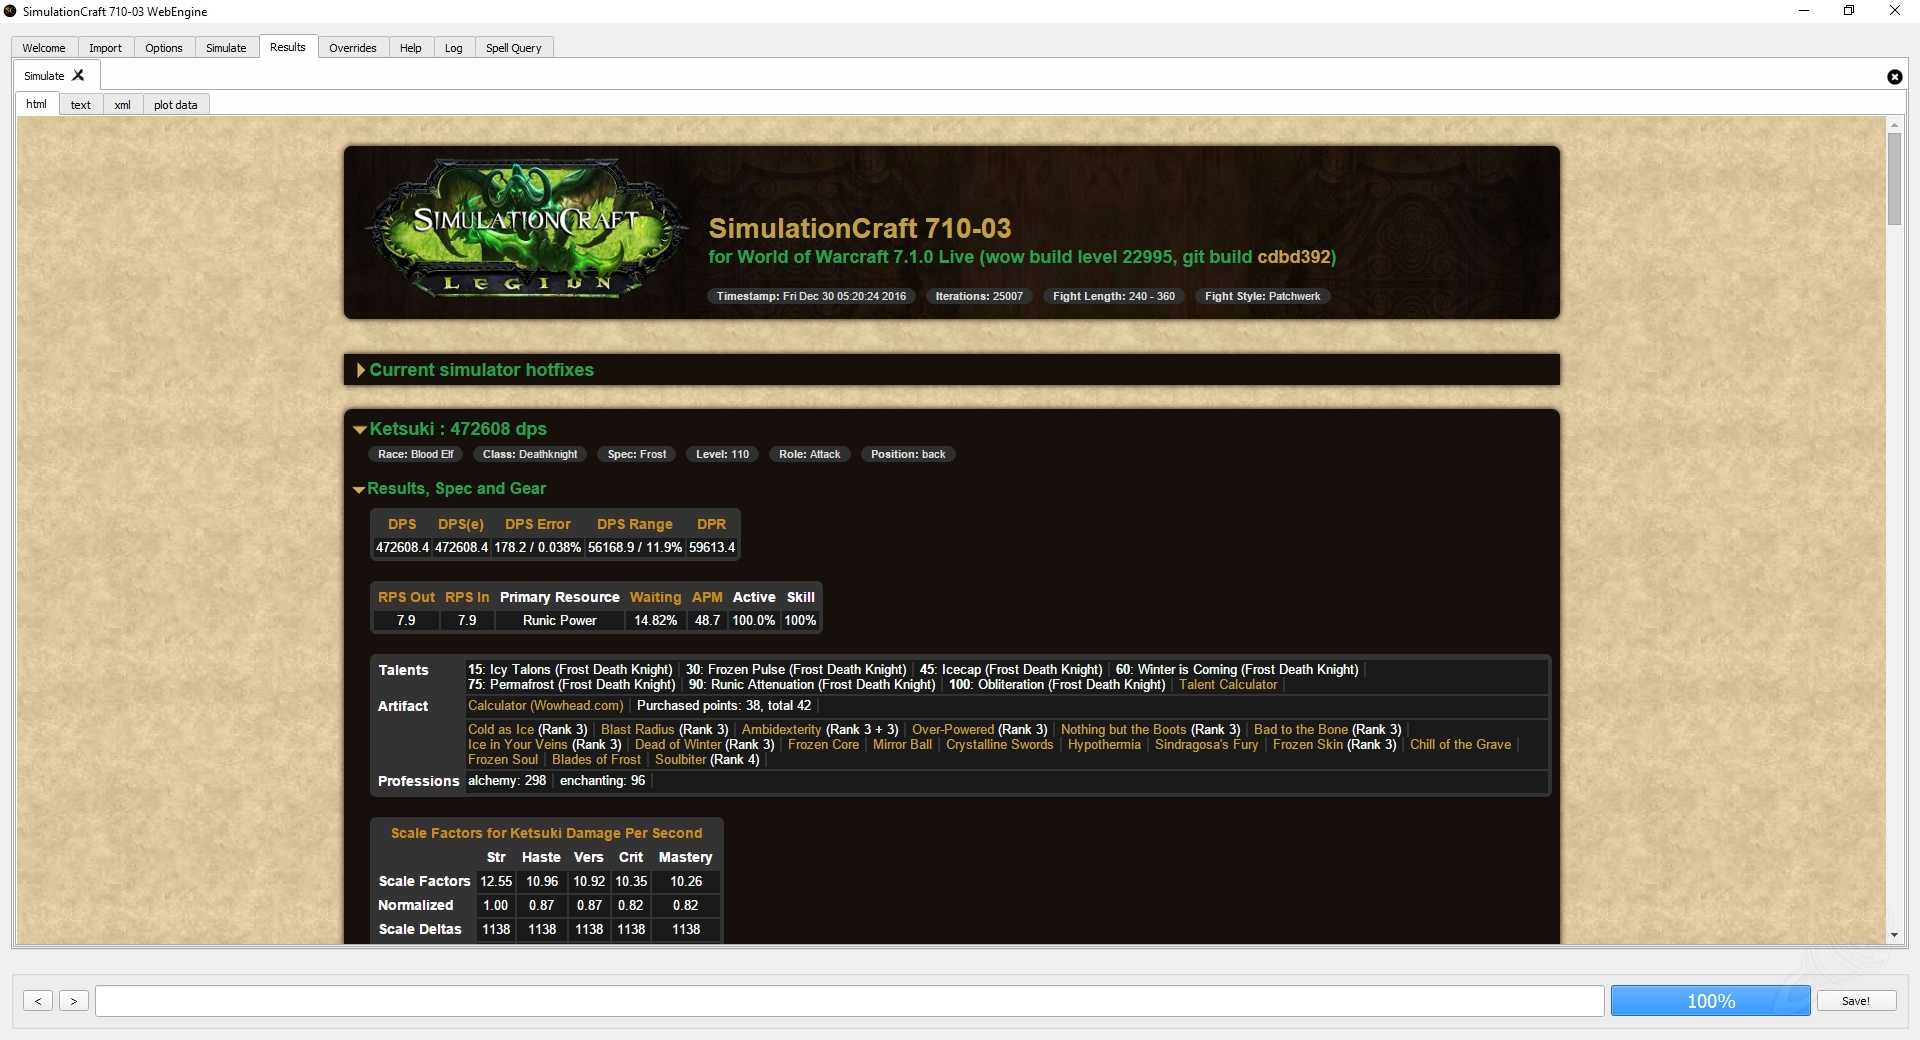Open the Import tab
Image resolution: width=1920 pixels, height=1040 pixels.
(105, 48)
